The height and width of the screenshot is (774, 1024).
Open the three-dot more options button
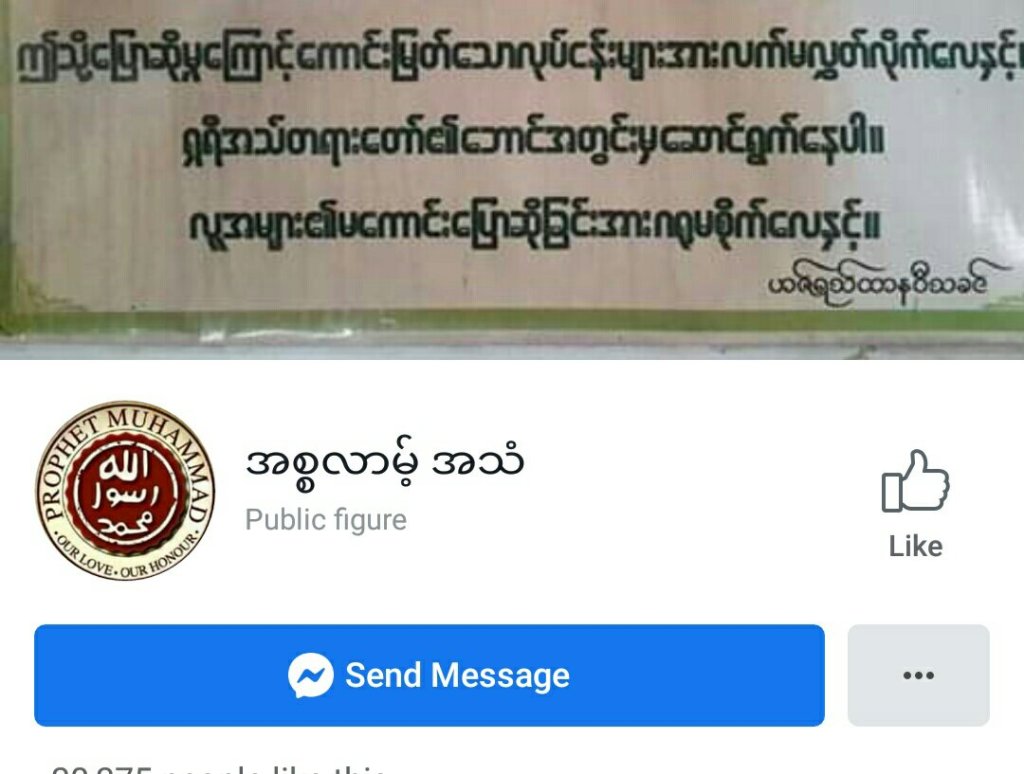coord(918,675)
